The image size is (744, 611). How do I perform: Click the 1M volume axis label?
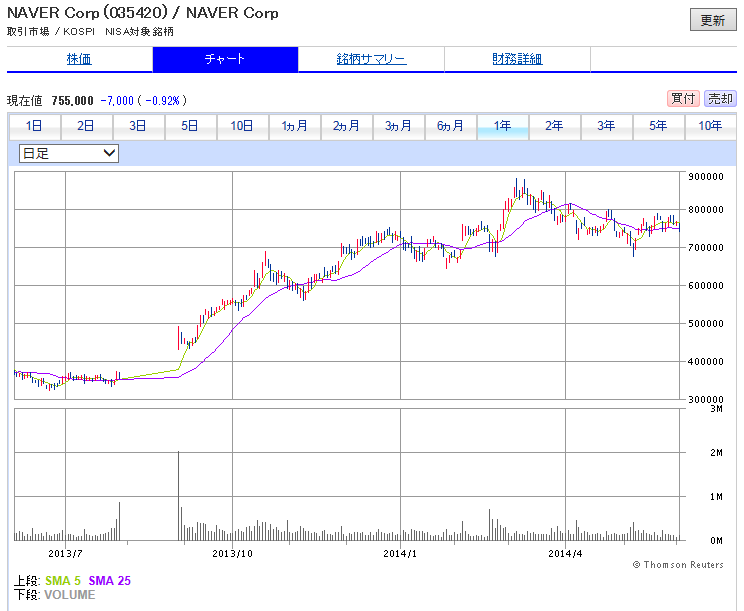coord(716,497)
